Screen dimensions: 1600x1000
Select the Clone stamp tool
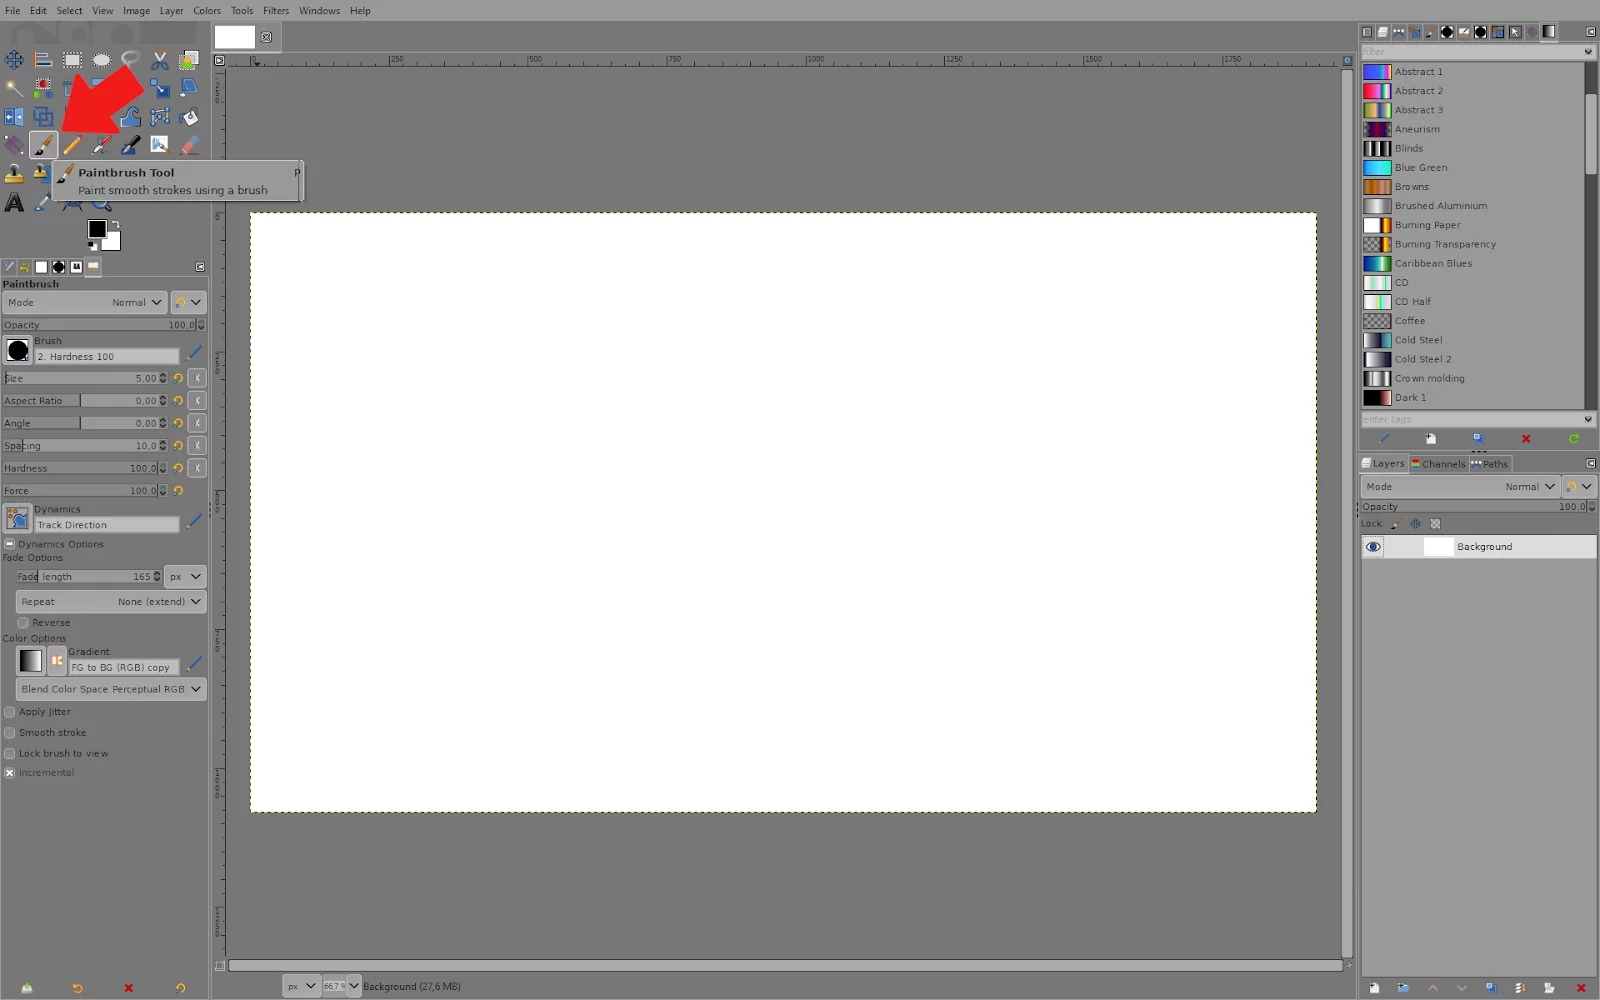(x=14, y=173)
